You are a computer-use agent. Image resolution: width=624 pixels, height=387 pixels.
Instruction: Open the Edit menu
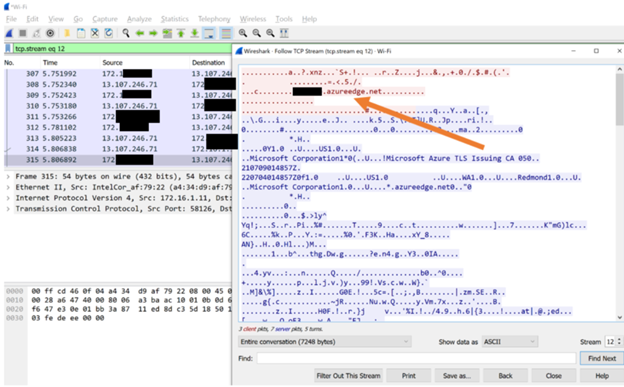[x=32, y=19]
